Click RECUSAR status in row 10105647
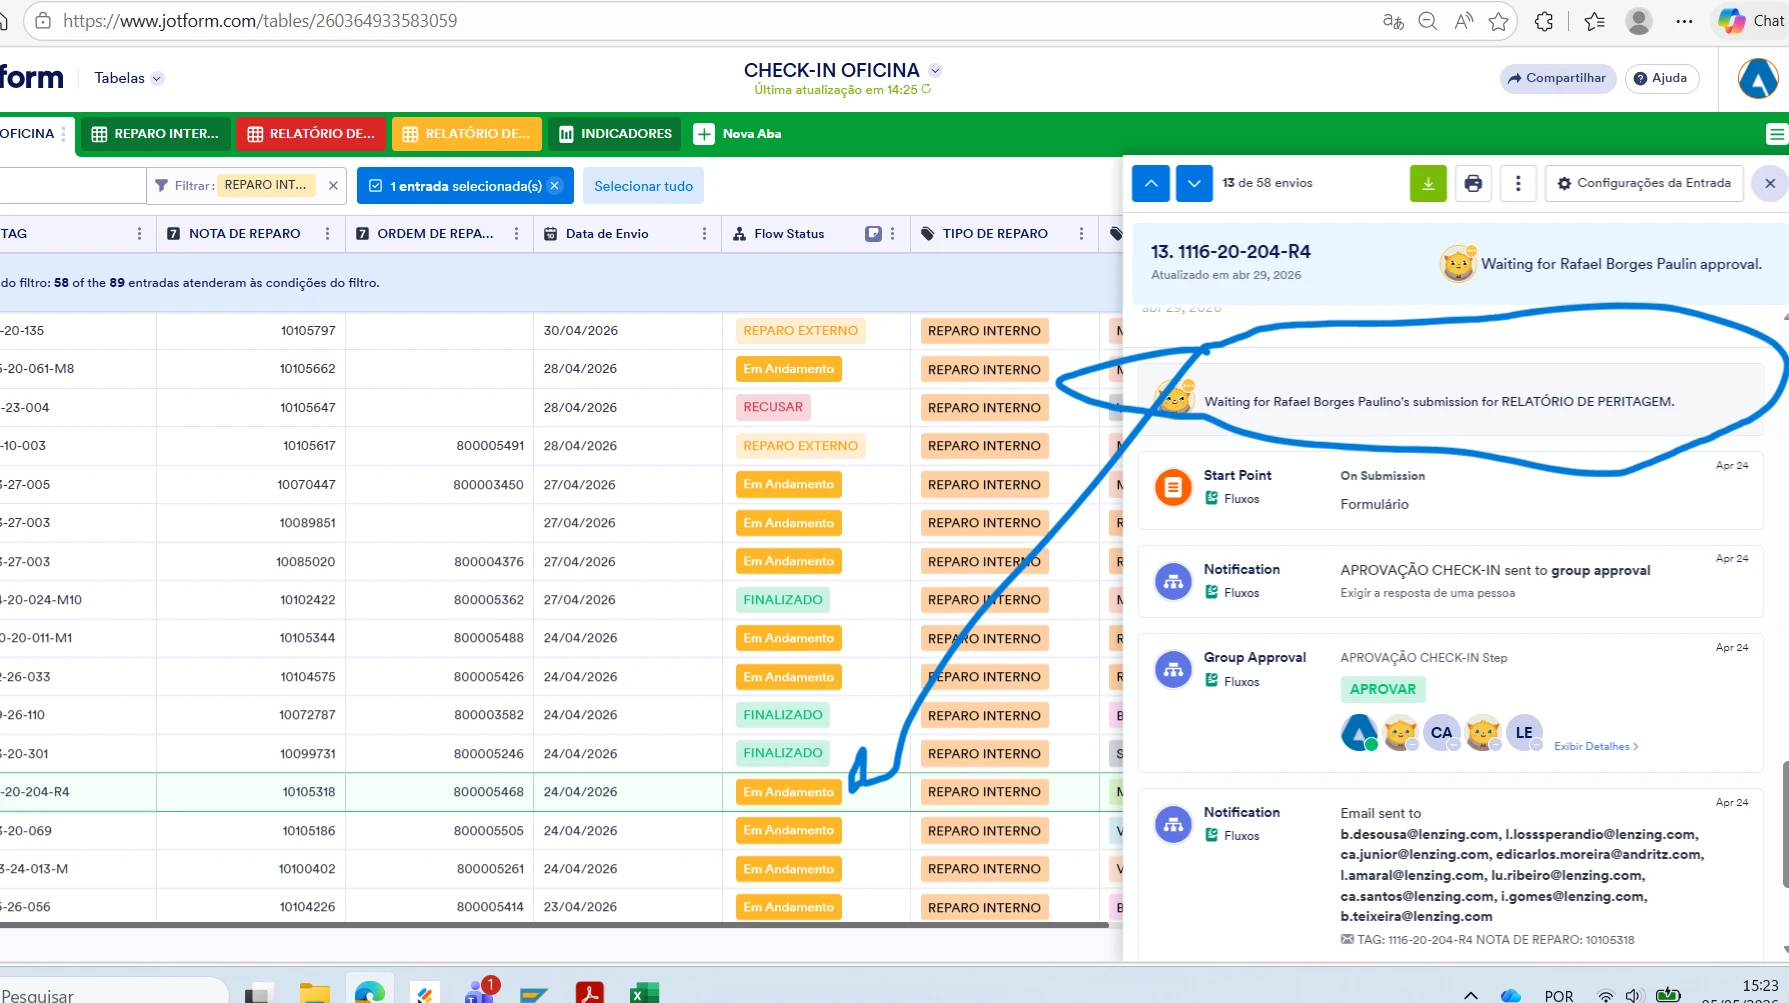 (x=773, y=407)
